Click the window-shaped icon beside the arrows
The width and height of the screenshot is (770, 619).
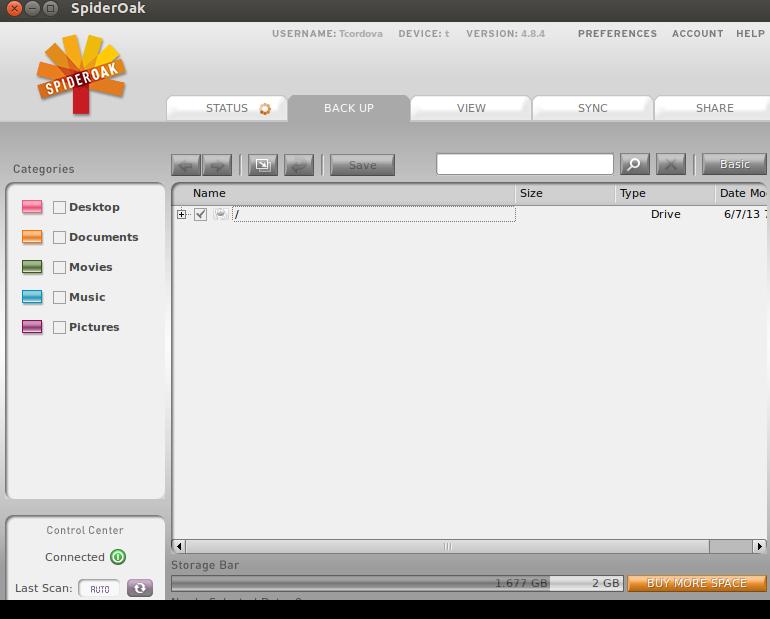pyautogui.click(x=263, y=165)
